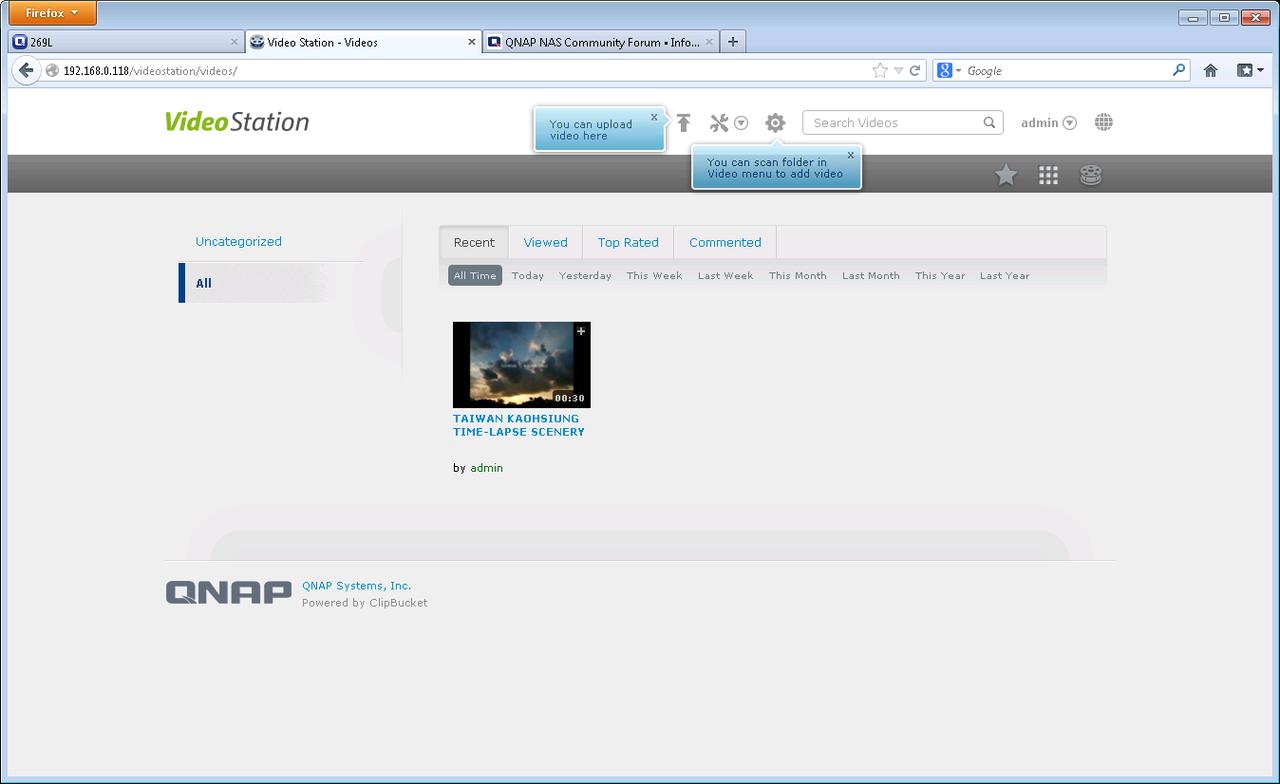This screenshot has height=784, width=1280.
Task: Open TAIWAN KAOHSIUNG TIME-LAPSE SCENERY title link
Action: pos(519,425)
